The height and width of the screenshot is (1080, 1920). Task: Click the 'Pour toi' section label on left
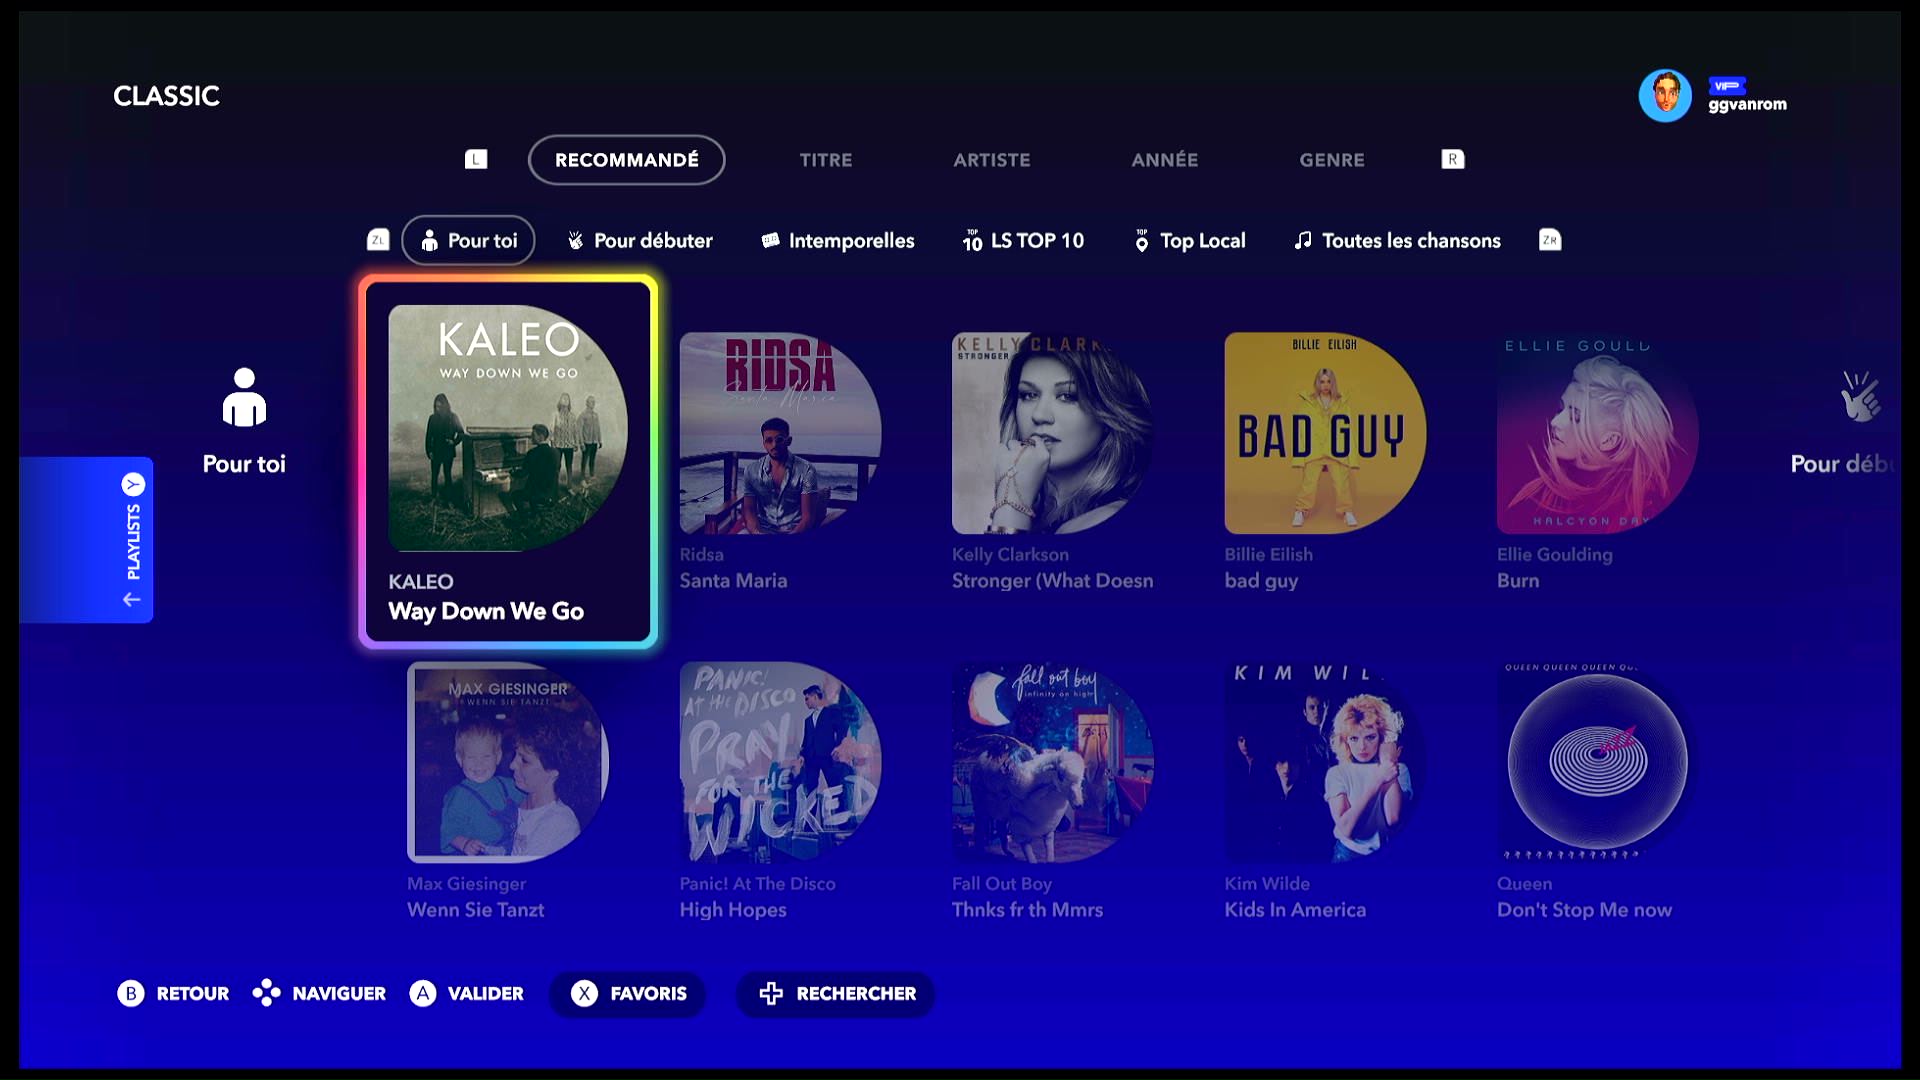coord(244,464)
